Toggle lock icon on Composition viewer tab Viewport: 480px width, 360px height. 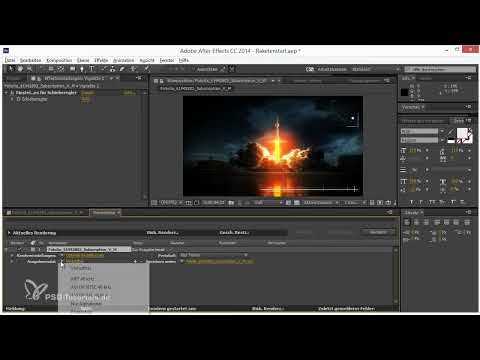click(162, 81)
